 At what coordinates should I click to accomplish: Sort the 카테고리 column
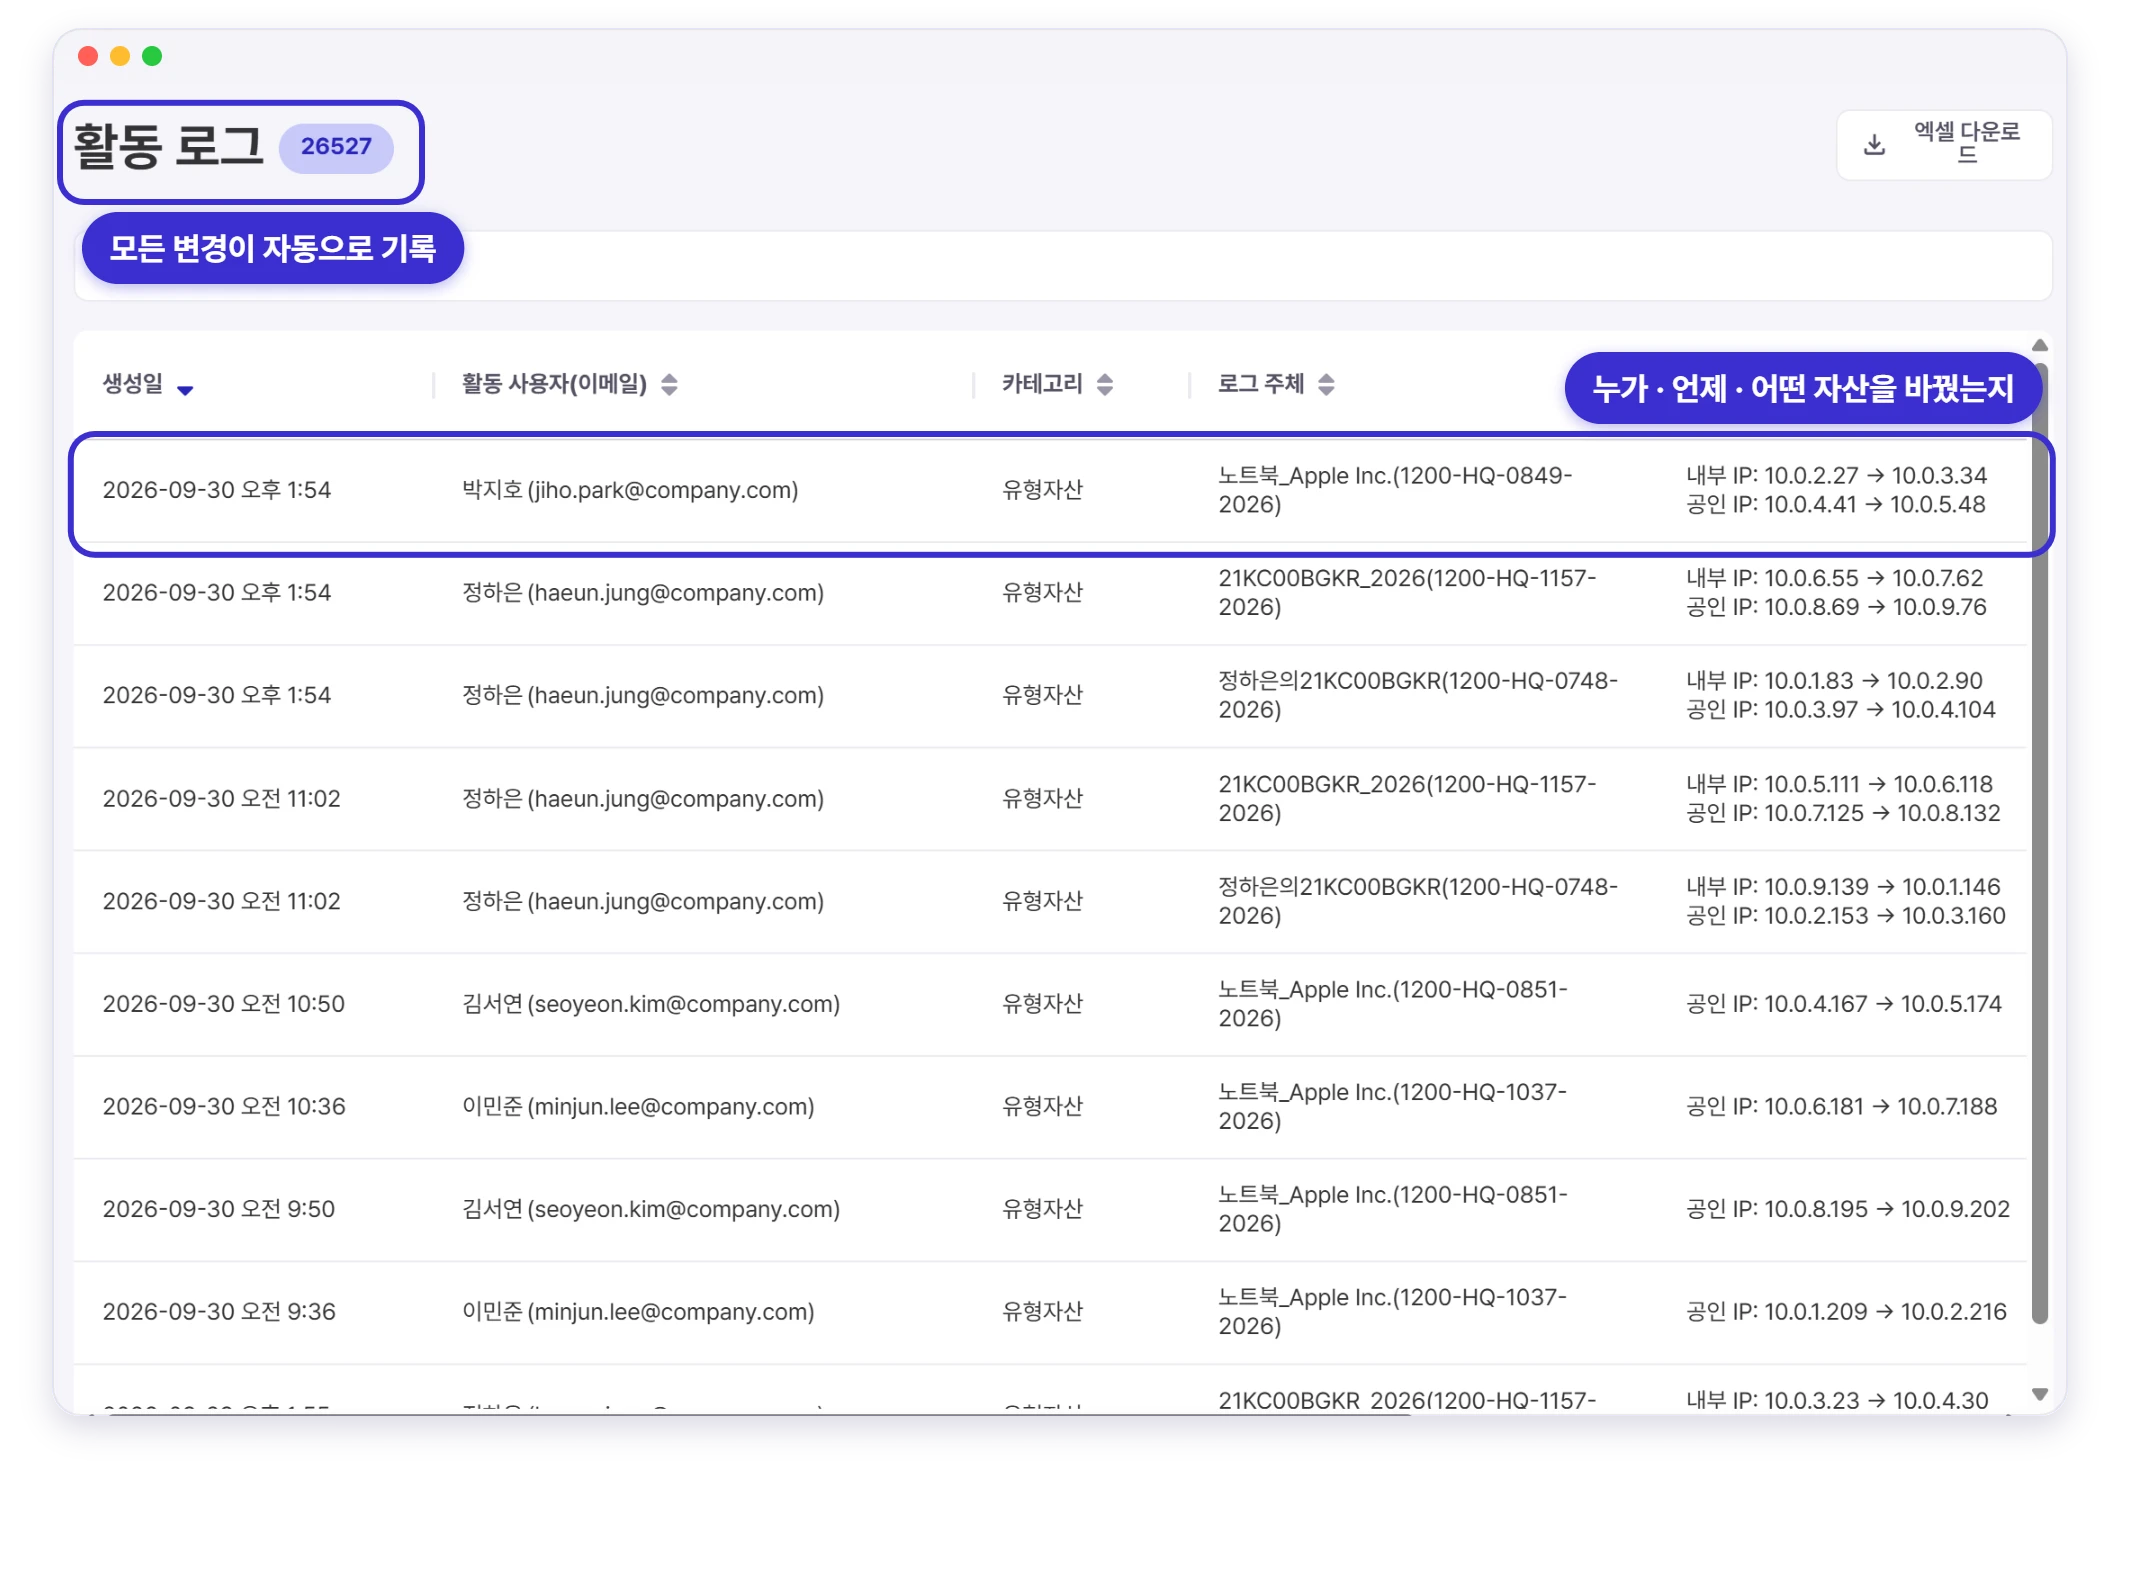click(x=1105, y=384)
